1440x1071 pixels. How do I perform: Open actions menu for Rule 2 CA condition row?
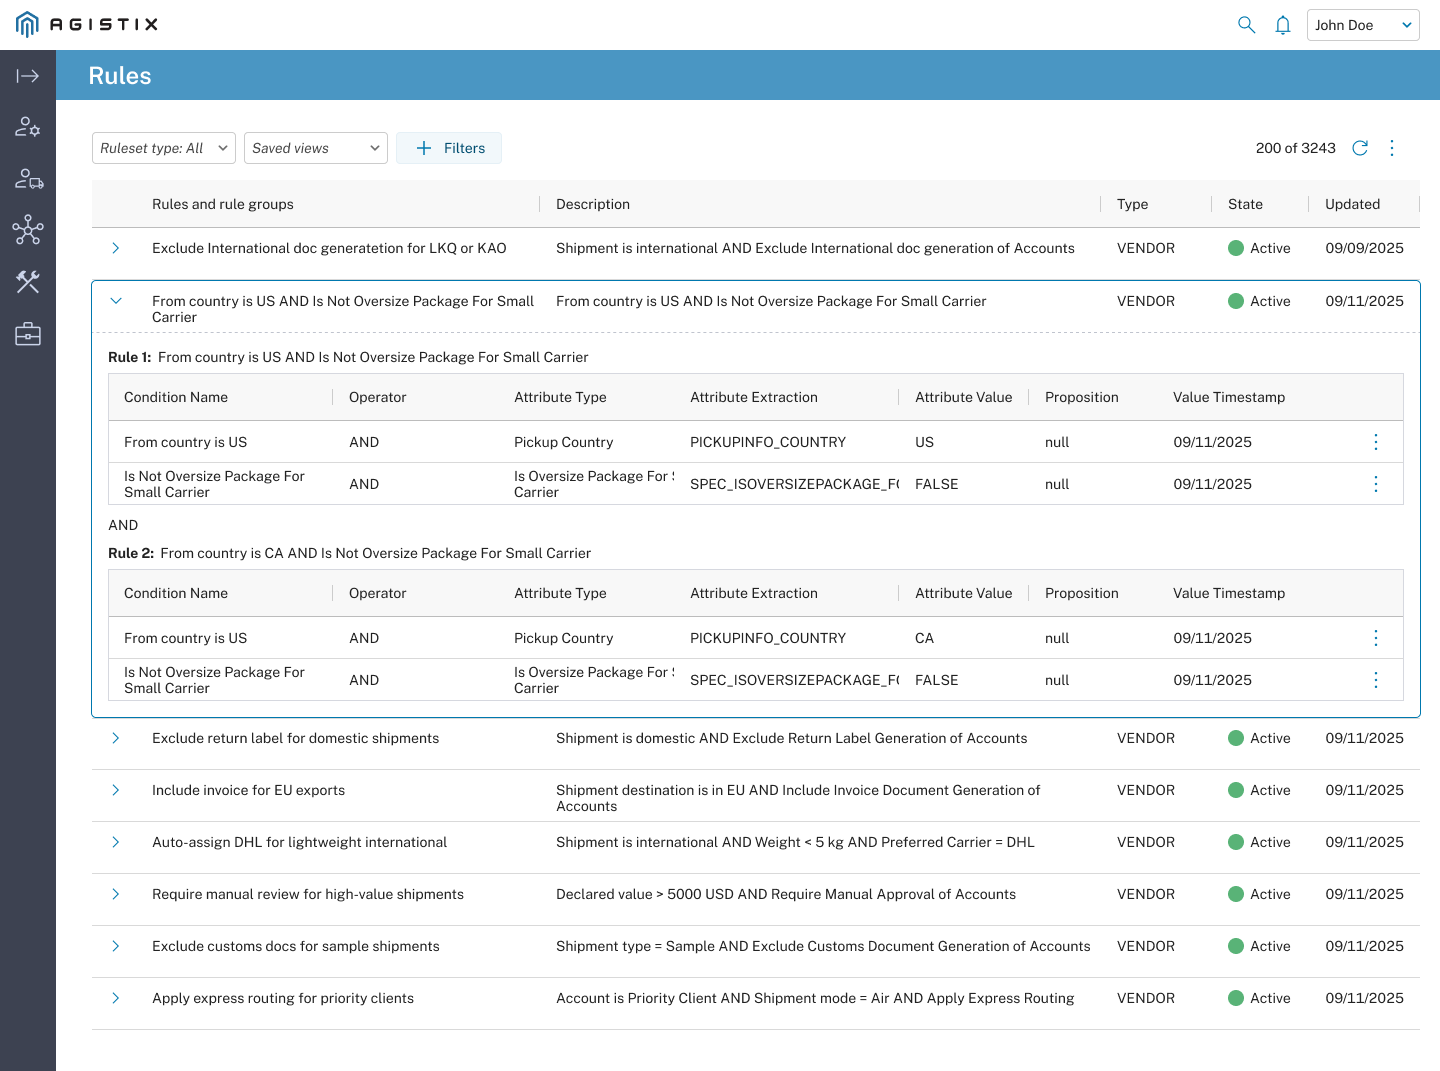[x=1376, y=638]
